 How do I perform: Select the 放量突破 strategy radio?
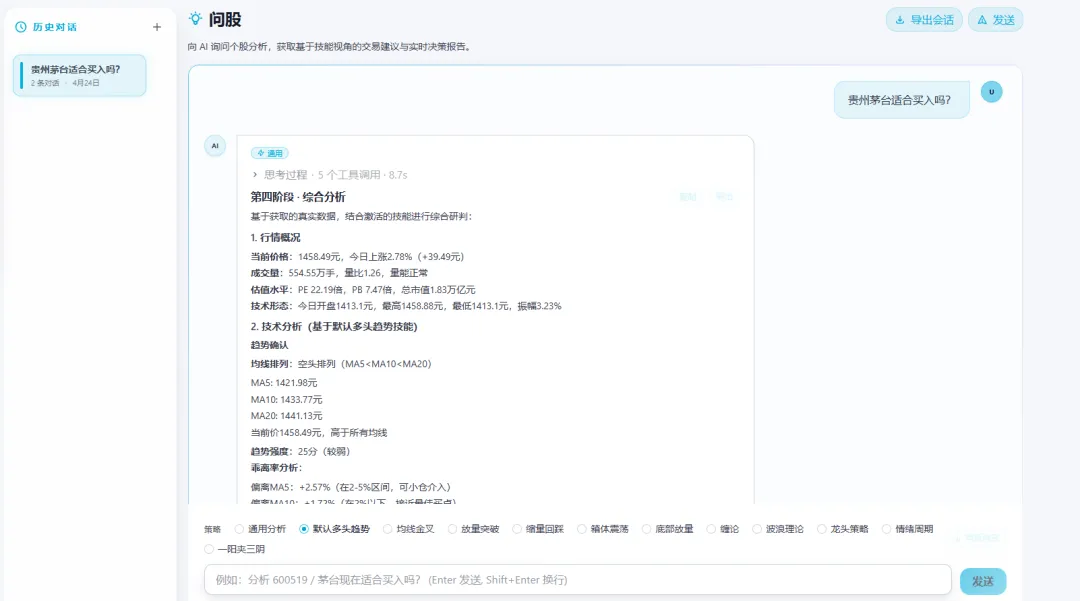coord(453,529)
